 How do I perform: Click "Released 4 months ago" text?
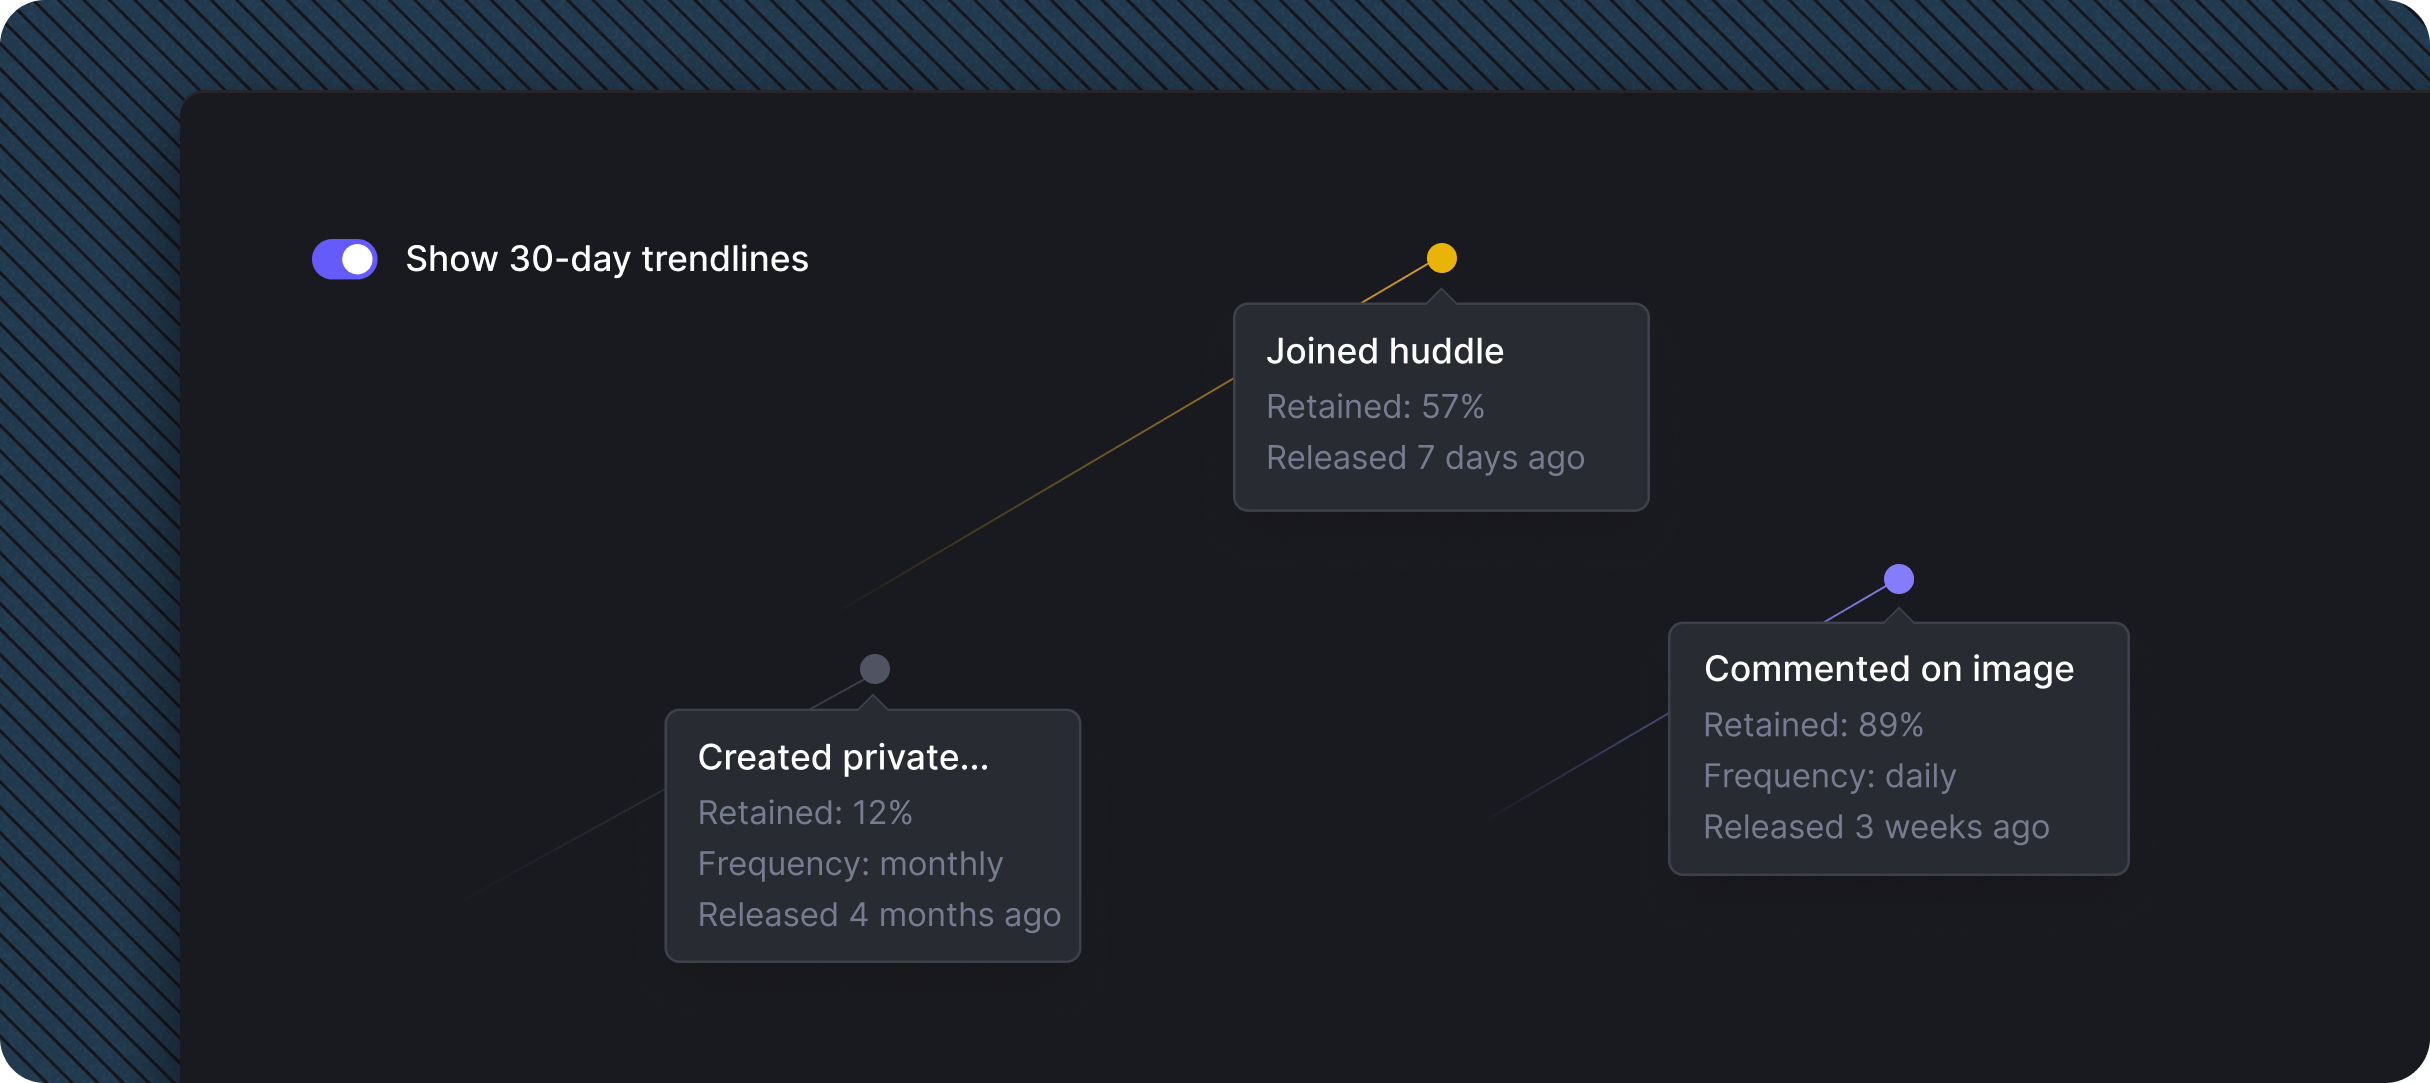(878, 914)
